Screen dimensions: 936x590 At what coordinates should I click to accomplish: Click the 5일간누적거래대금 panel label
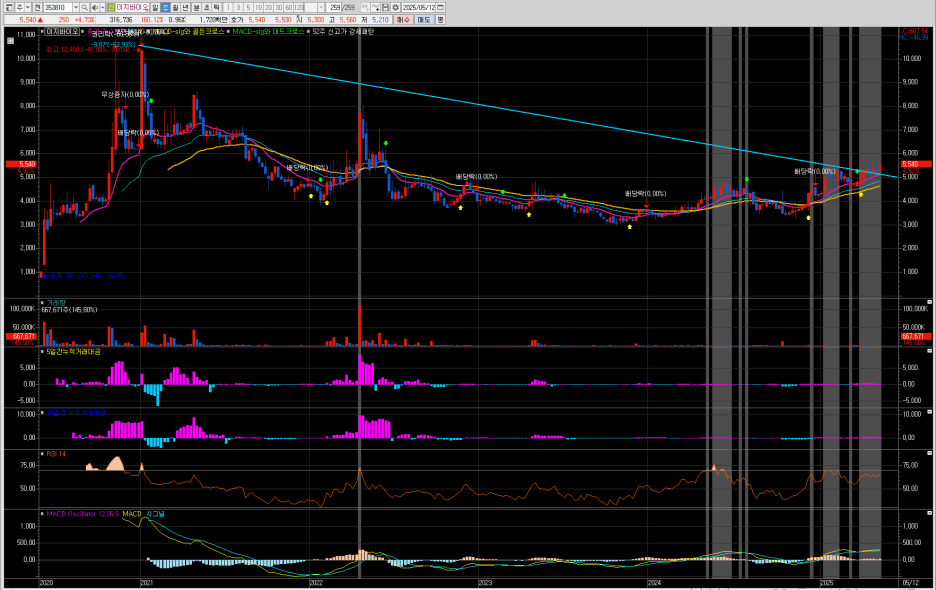click(73, 352)
